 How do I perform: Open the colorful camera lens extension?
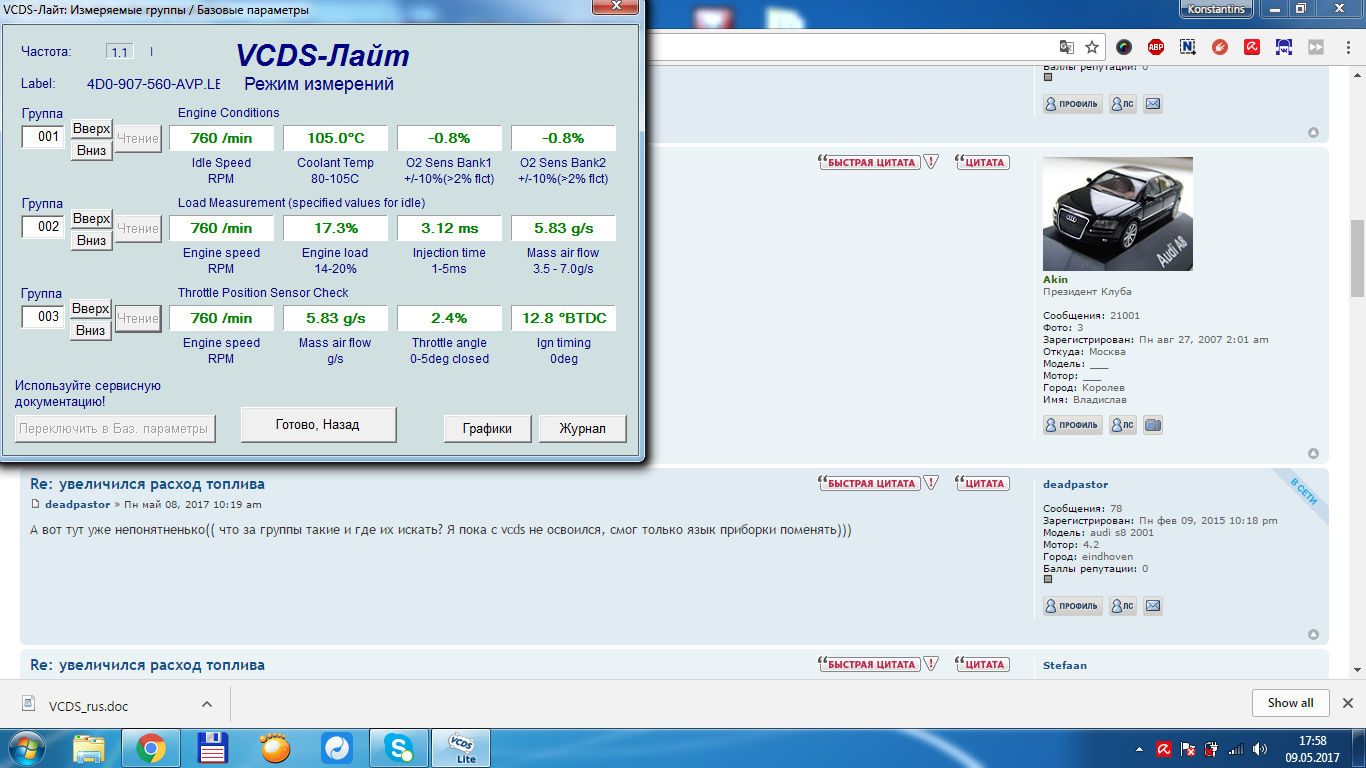tap(1124, 47)
